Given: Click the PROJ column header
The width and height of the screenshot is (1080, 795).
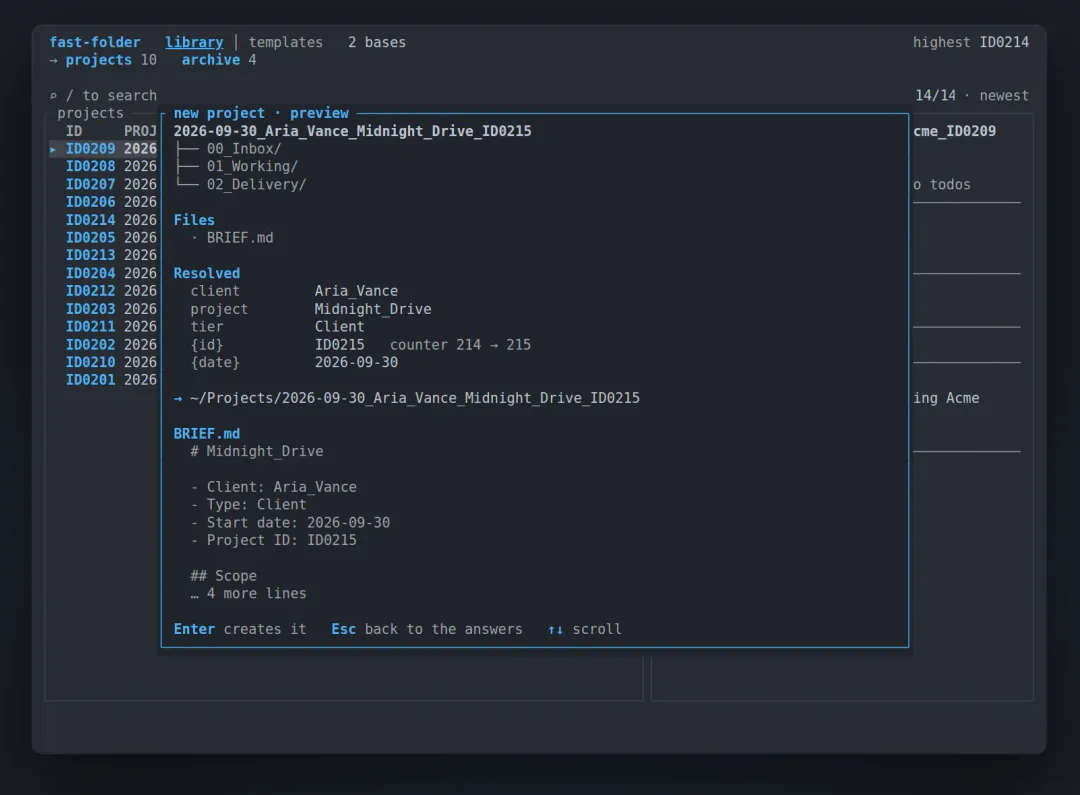Looking at the screenshot, I should click(141, 131).
